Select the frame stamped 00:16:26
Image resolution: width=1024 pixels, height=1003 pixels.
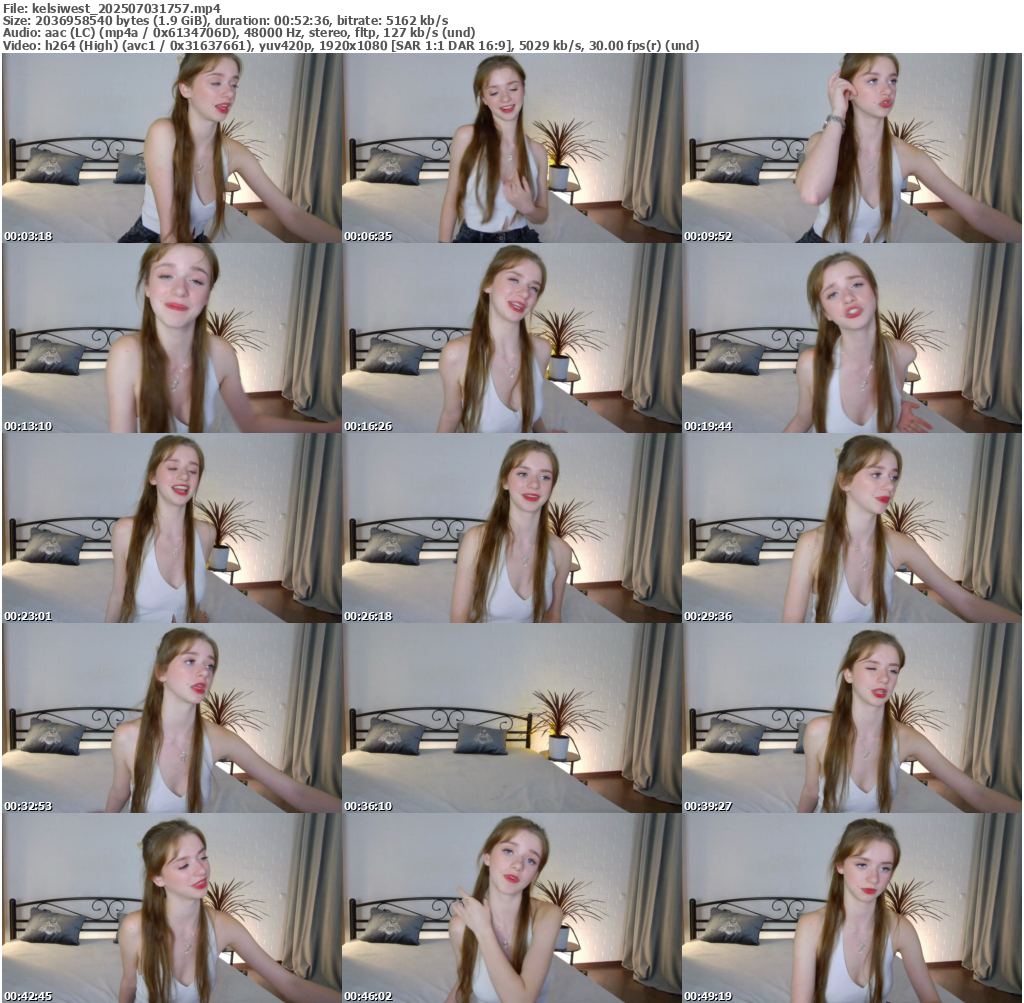[x=512, y=338]
